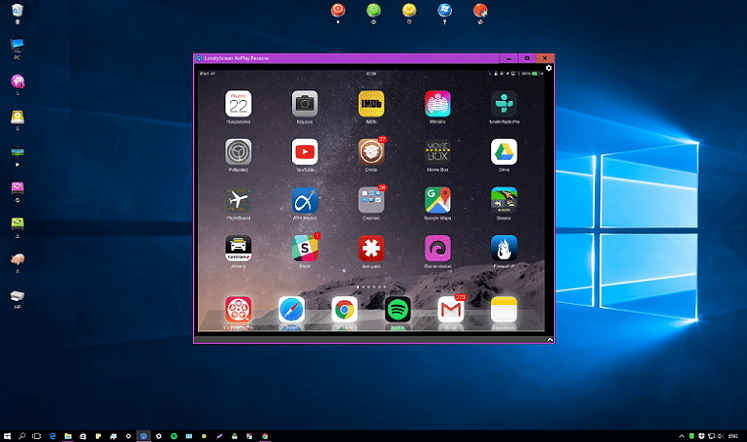
Task: Open the Cydia app
Action: (x=371, y=152)
